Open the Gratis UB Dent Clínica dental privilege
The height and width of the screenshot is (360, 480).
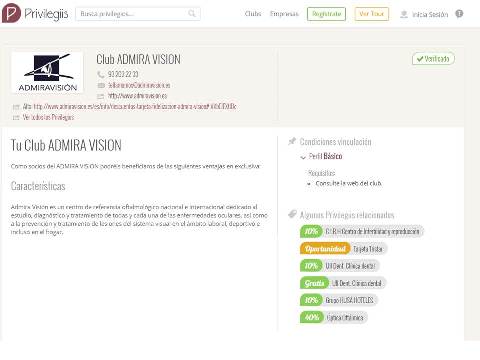point(343,283)
